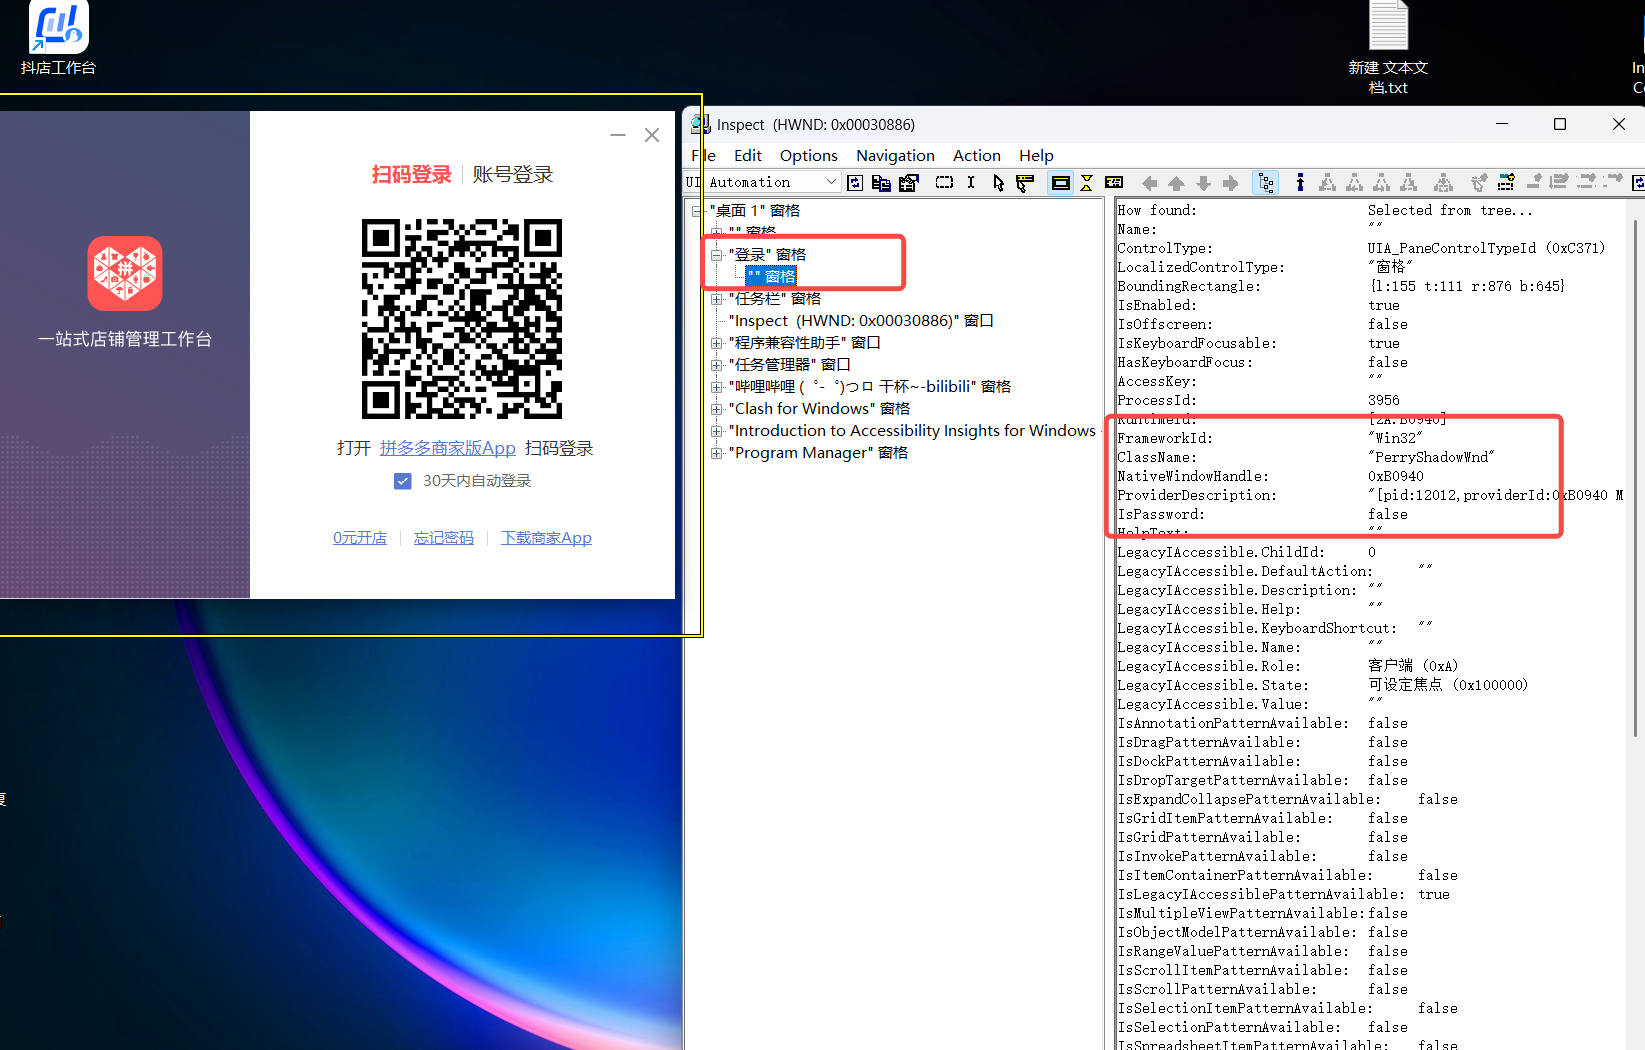
Task: Select the highlighted "" 窗格 child row
Action: tap(771, 277)
